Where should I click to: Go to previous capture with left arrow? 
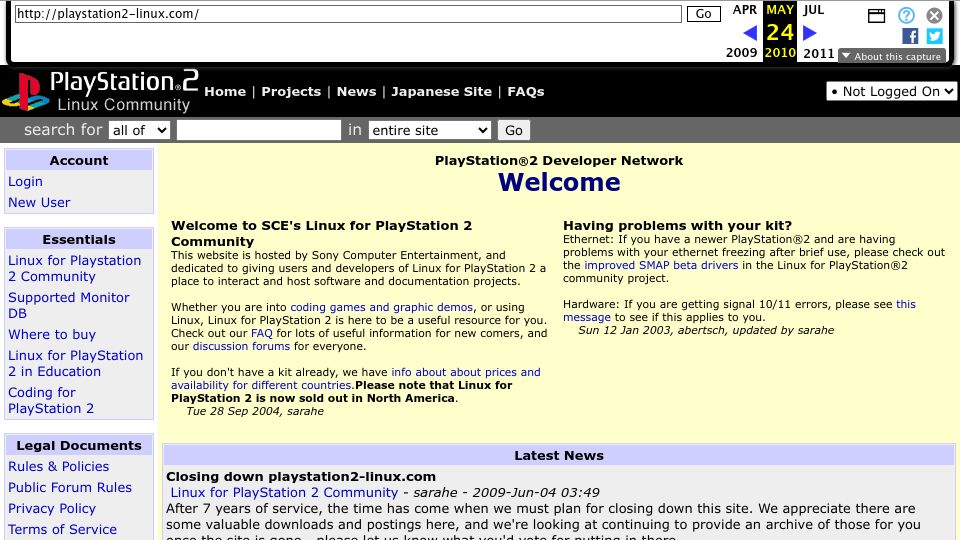[750, 33]
